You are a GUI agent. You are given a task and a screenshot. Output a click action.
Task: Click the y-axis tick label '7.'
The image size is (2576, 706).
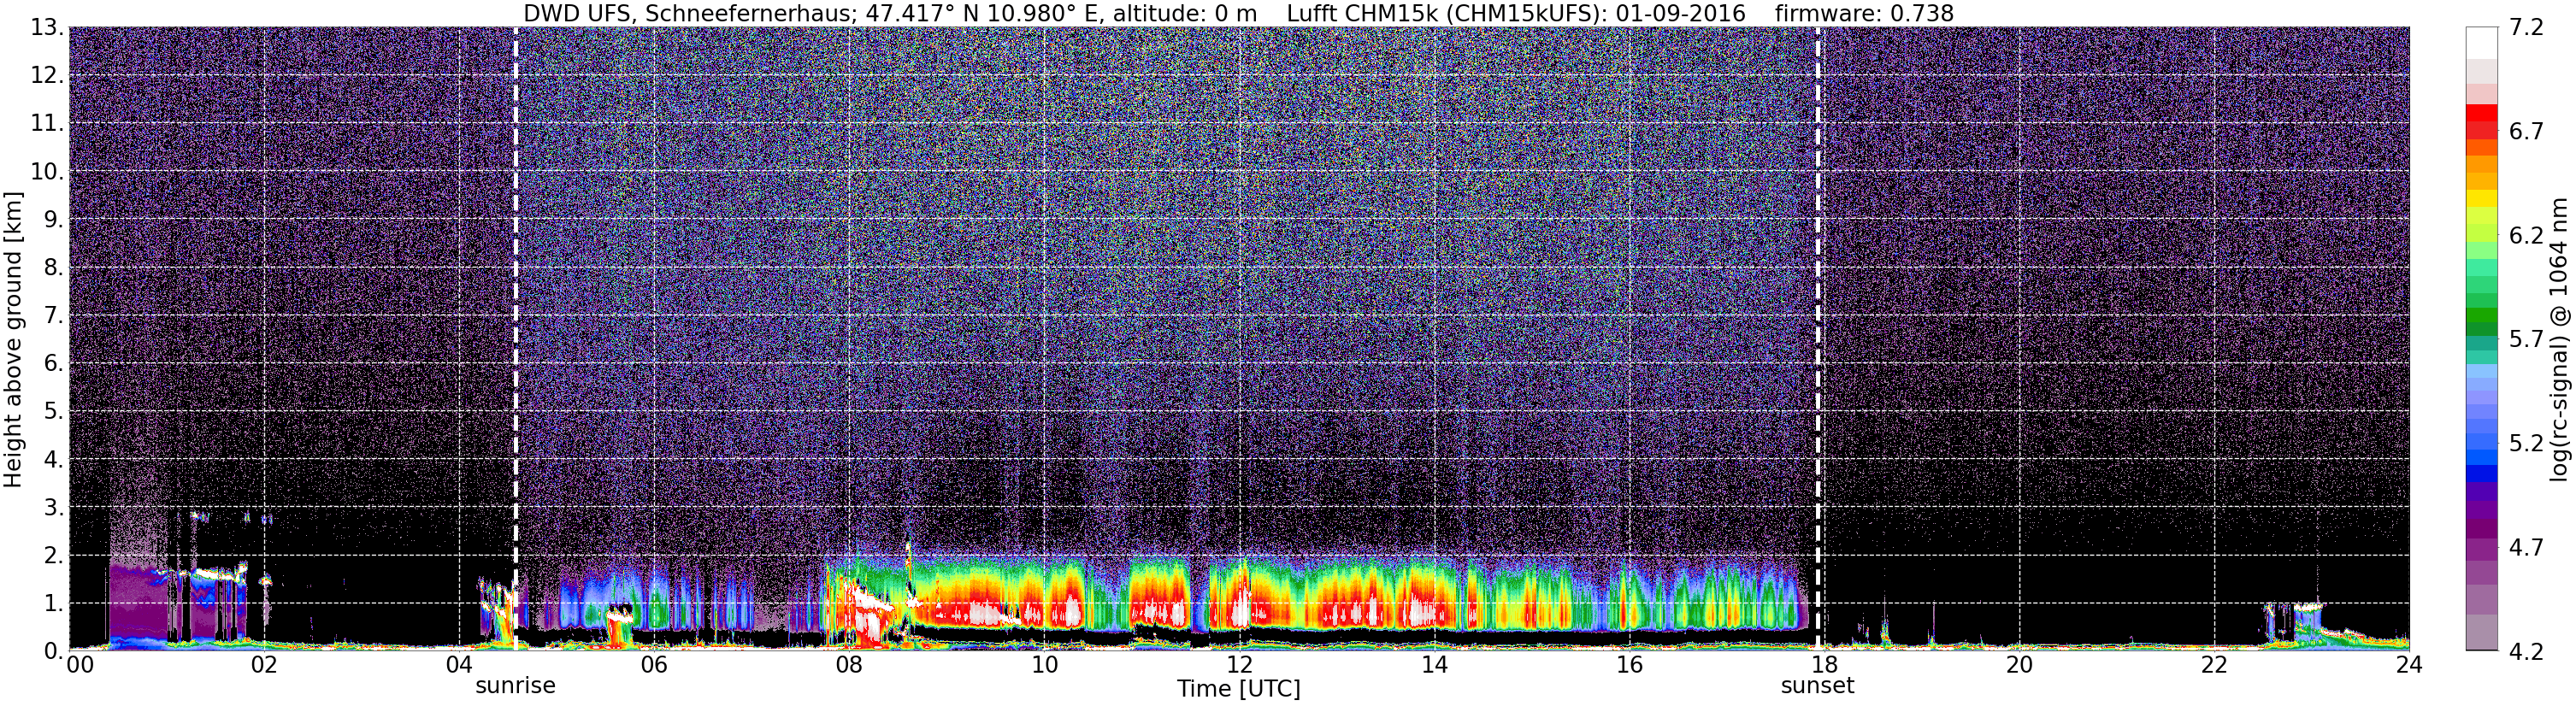pyautogui.click(x=54, y=316)
